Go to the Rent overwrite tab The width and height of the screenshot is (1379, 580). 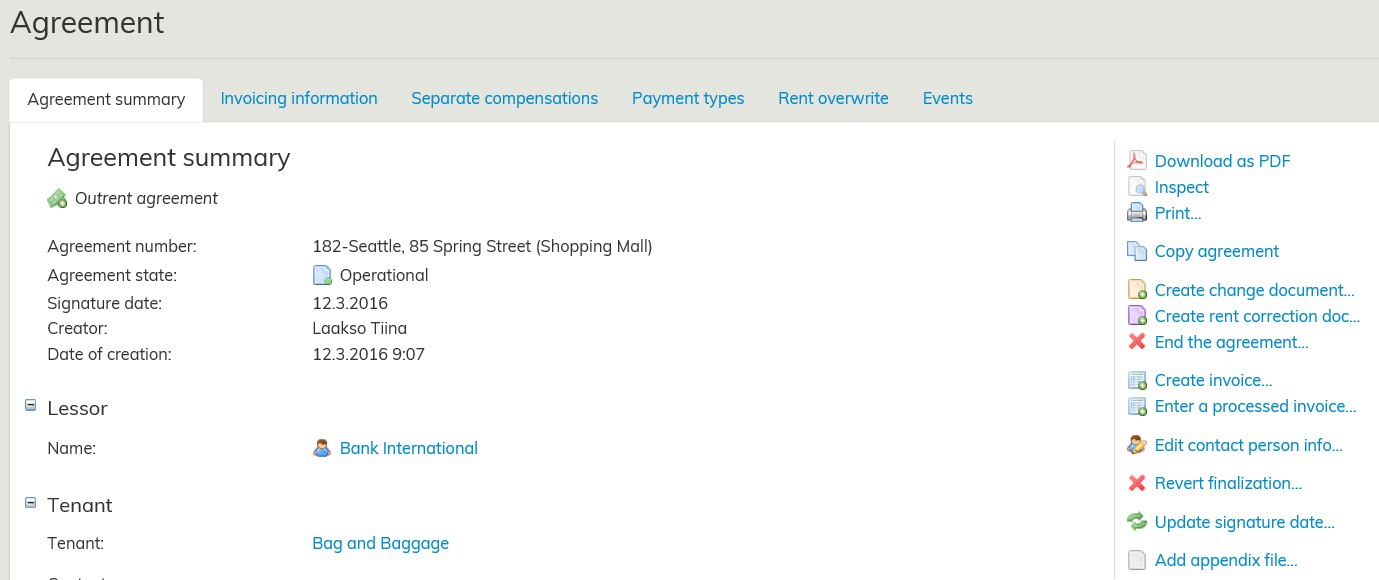[833, 98]
